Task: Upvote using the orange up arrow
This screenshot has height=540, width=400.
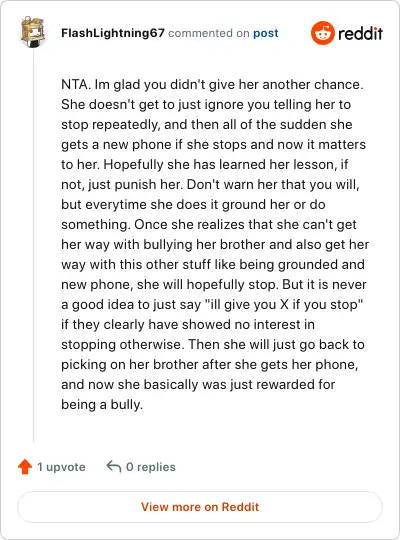Action: (25, 467)
